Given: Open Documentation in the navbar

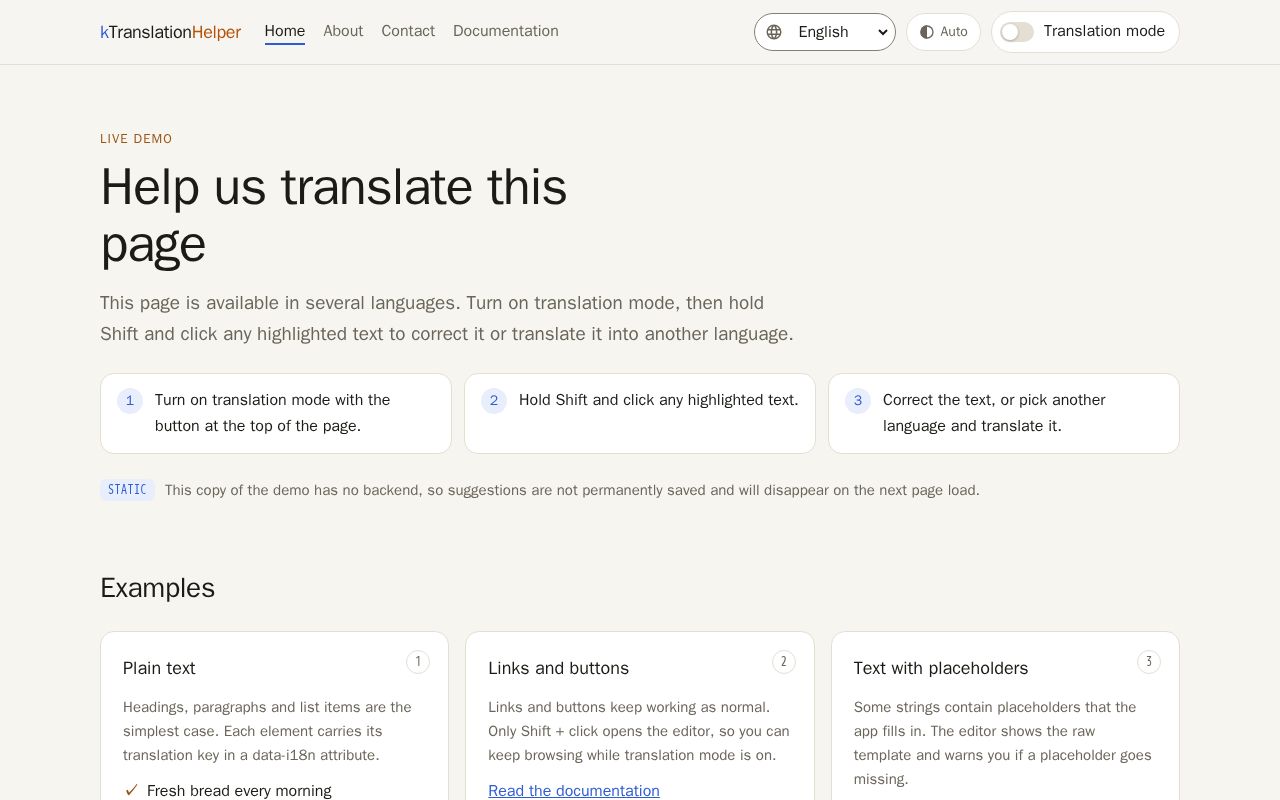Looking at the screenshot, I should (506, 31).
